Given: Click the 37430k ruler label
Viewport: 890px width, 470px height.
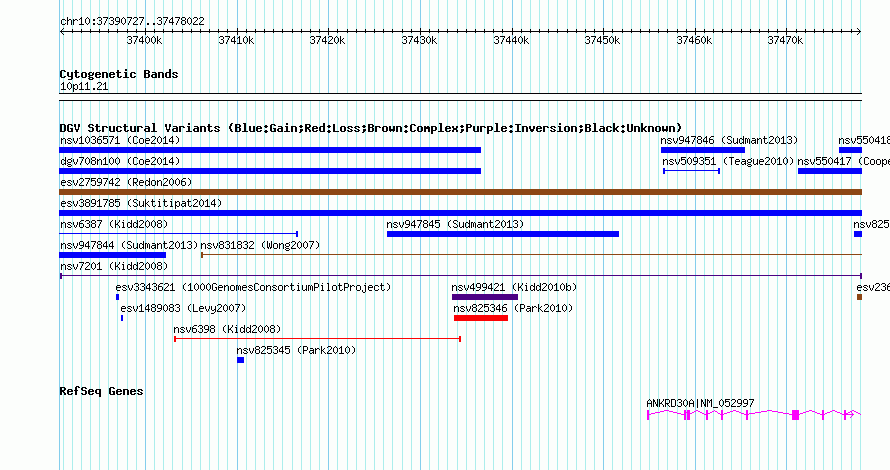Looking at the screenshot, I should (419, 40).
